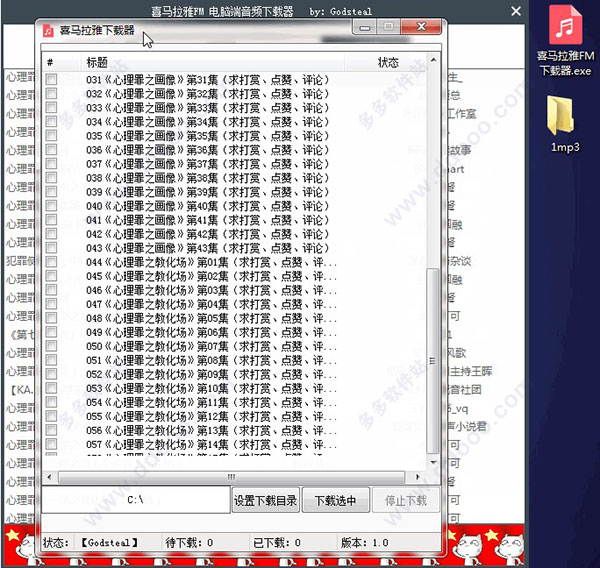Click the 待下载: 0 status entry

click(189, 543)
